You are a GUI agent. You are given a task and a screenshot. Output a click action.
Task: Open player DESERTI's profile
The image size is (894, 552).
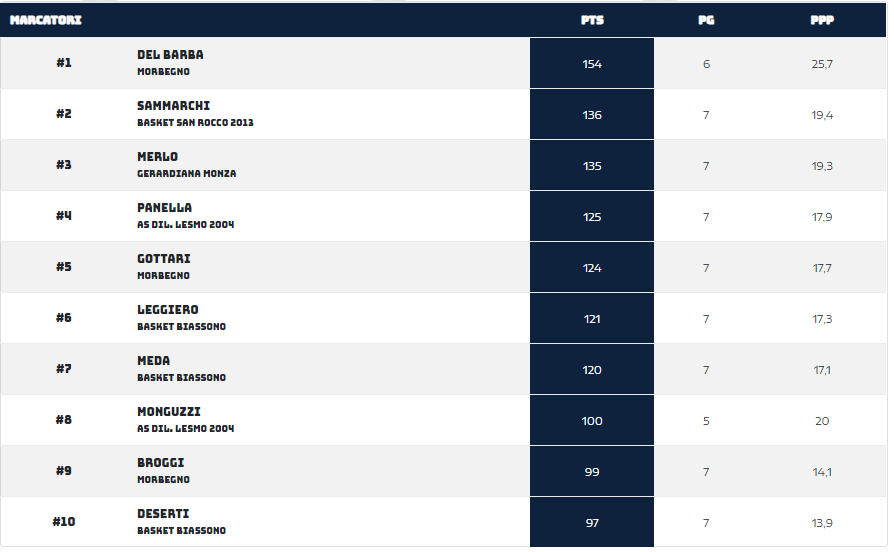tap(163, 514)
